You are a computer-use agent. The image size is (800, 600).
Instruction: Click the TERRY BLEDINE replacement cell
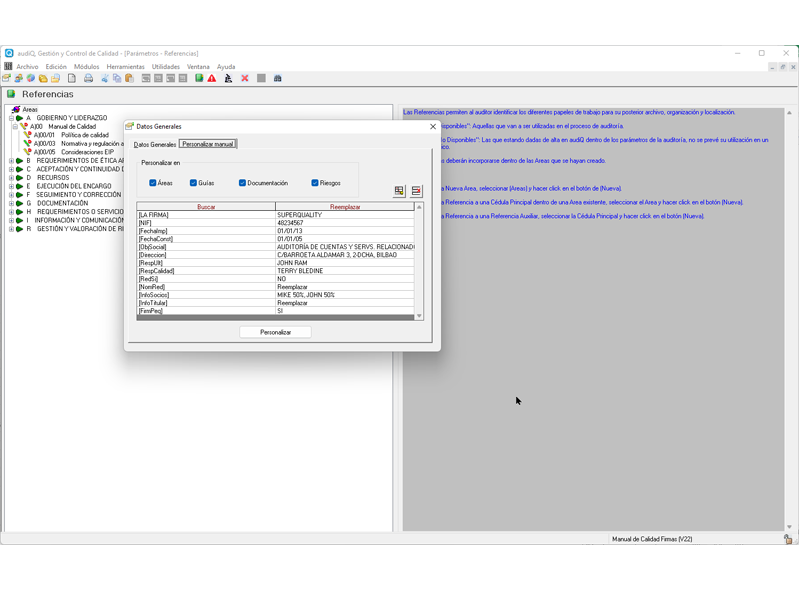click(345, 271)
